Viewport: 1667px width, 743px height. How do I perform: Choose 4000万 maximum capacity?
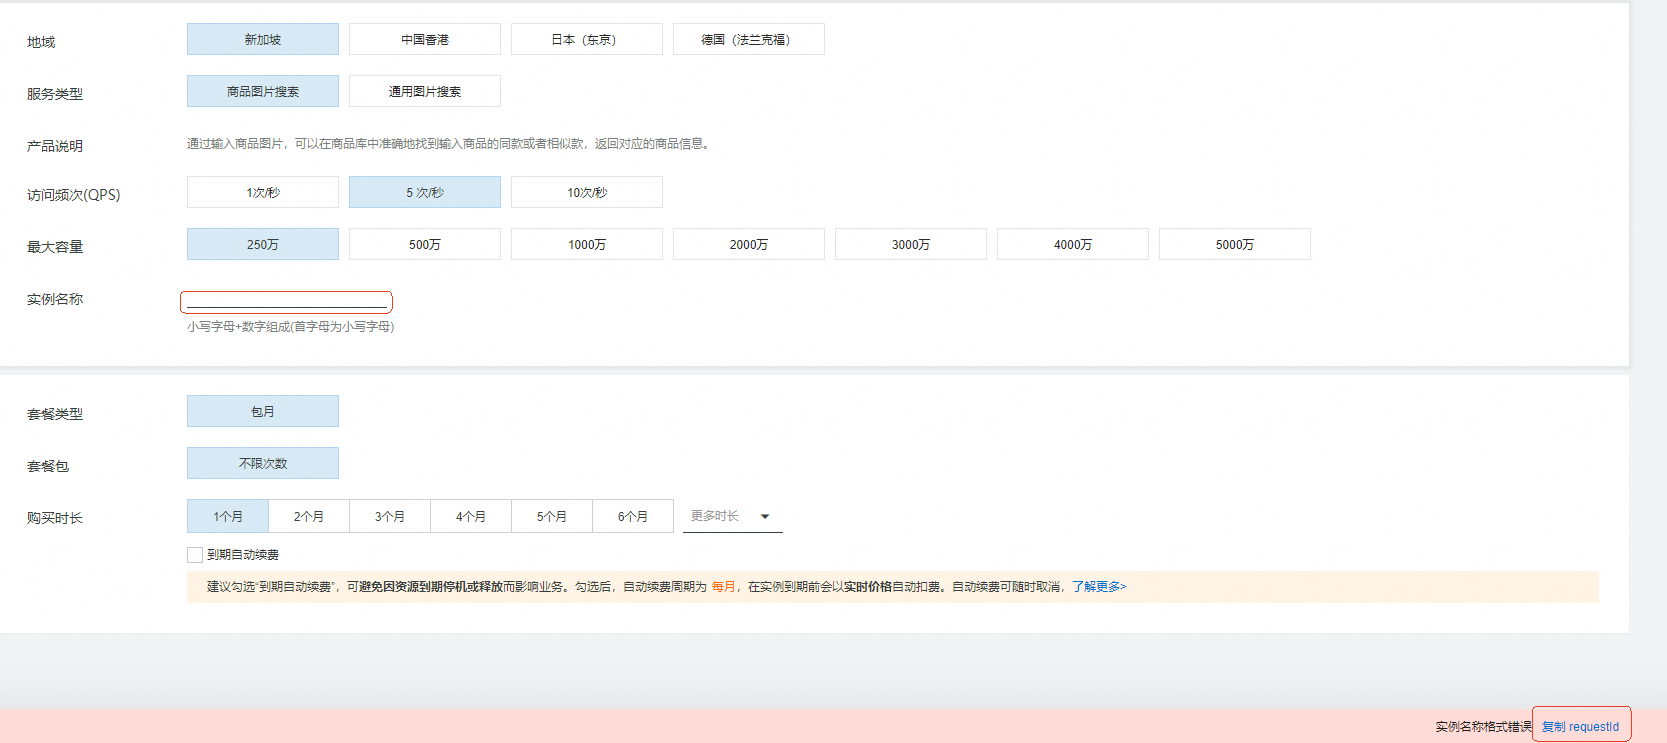[1073, 244]
